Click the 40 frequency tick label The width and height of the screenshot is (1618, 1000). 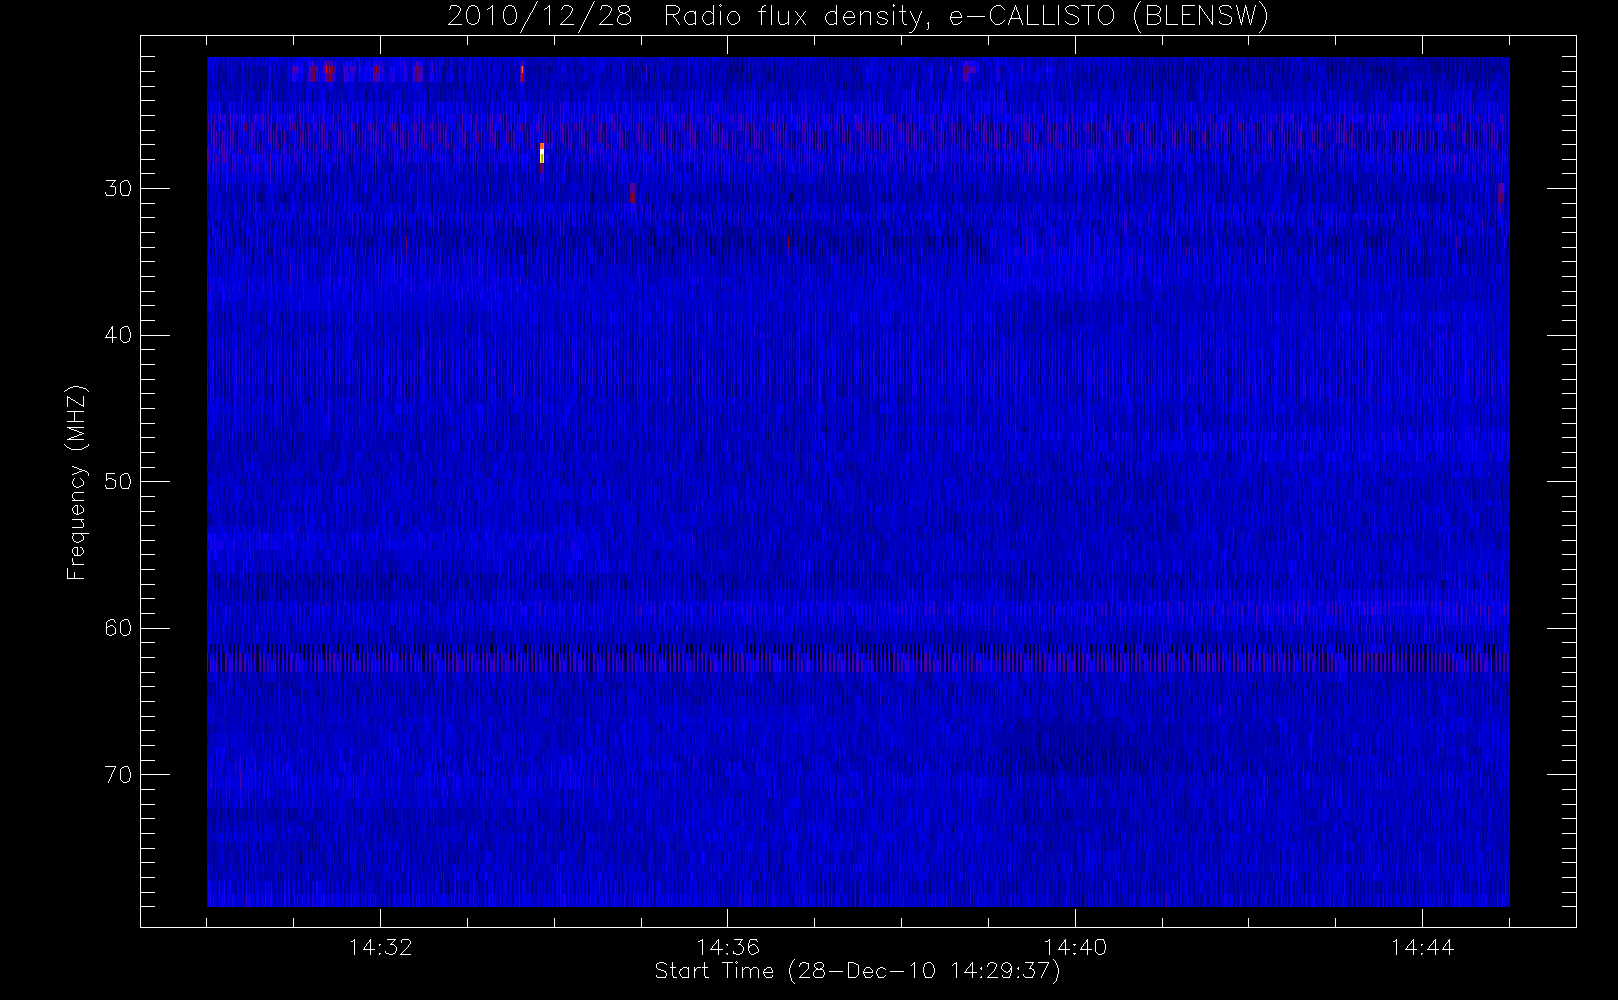click(118, 335)
